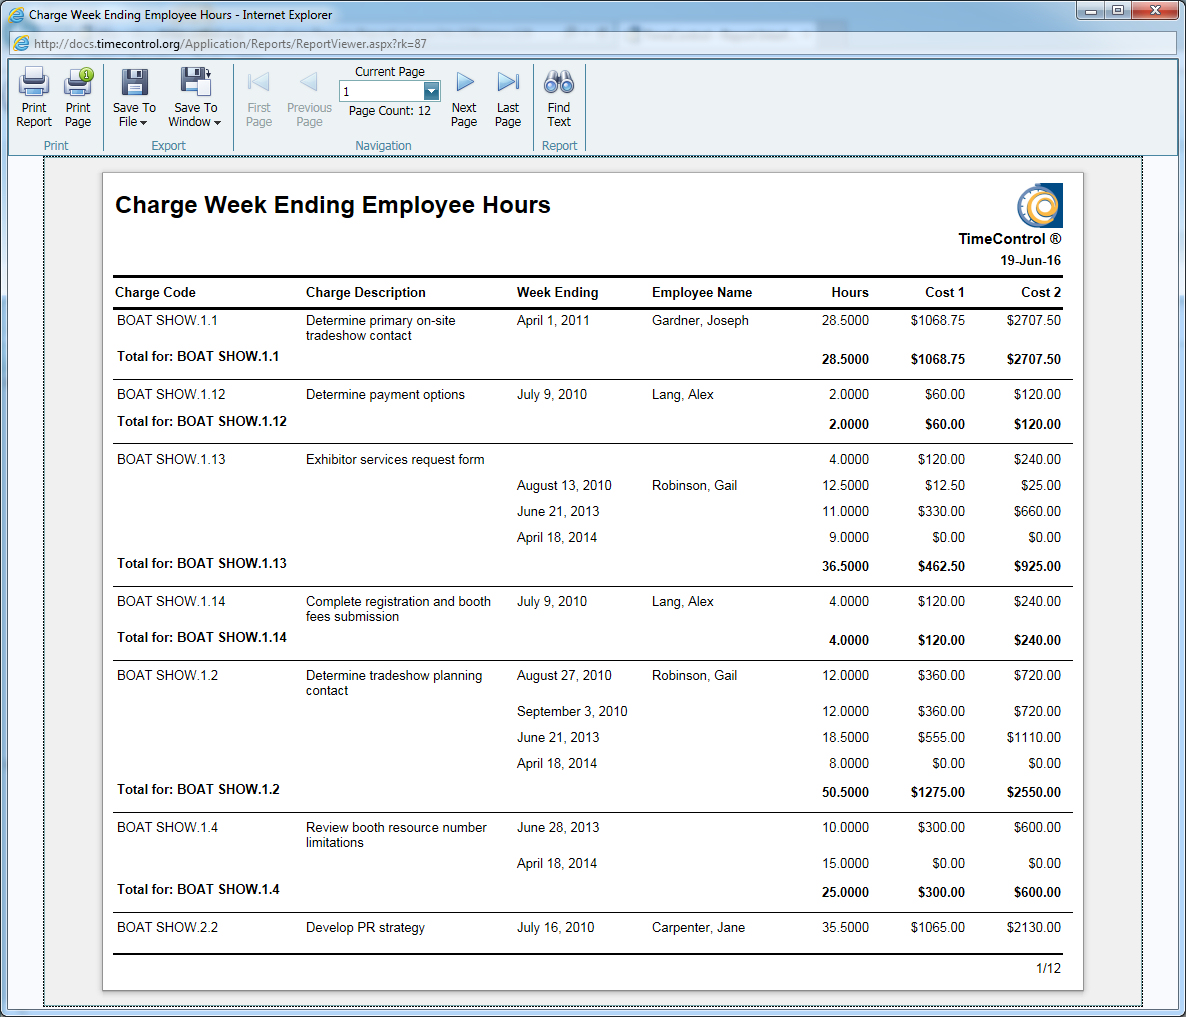Click the 36.5000 total hours value
The height and width of the screenshot is (1017, 1186).
tap(846, 566)
